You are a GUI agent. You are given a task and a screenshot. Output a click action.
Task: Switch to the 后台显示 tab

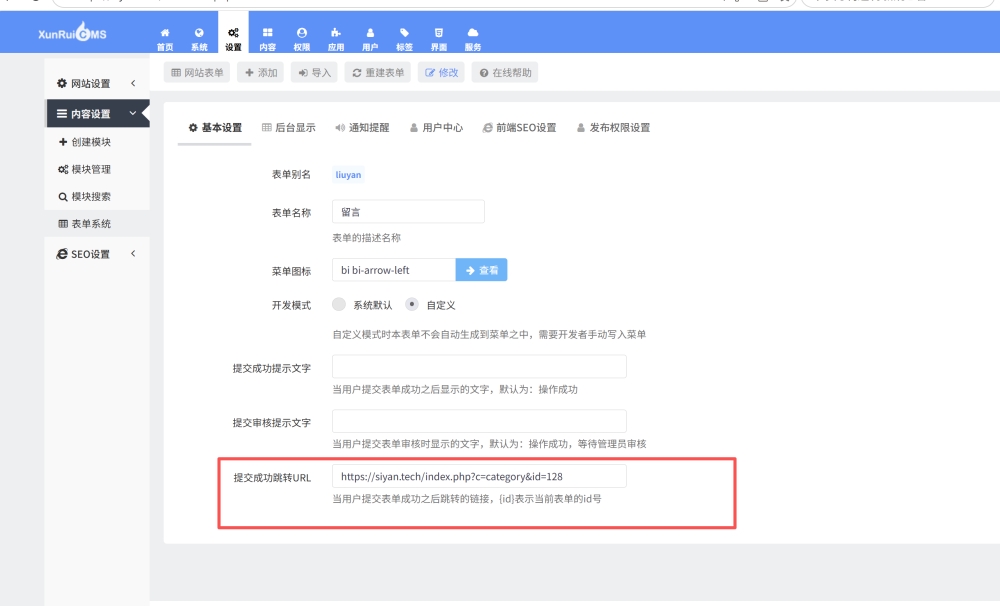[288, 128]
